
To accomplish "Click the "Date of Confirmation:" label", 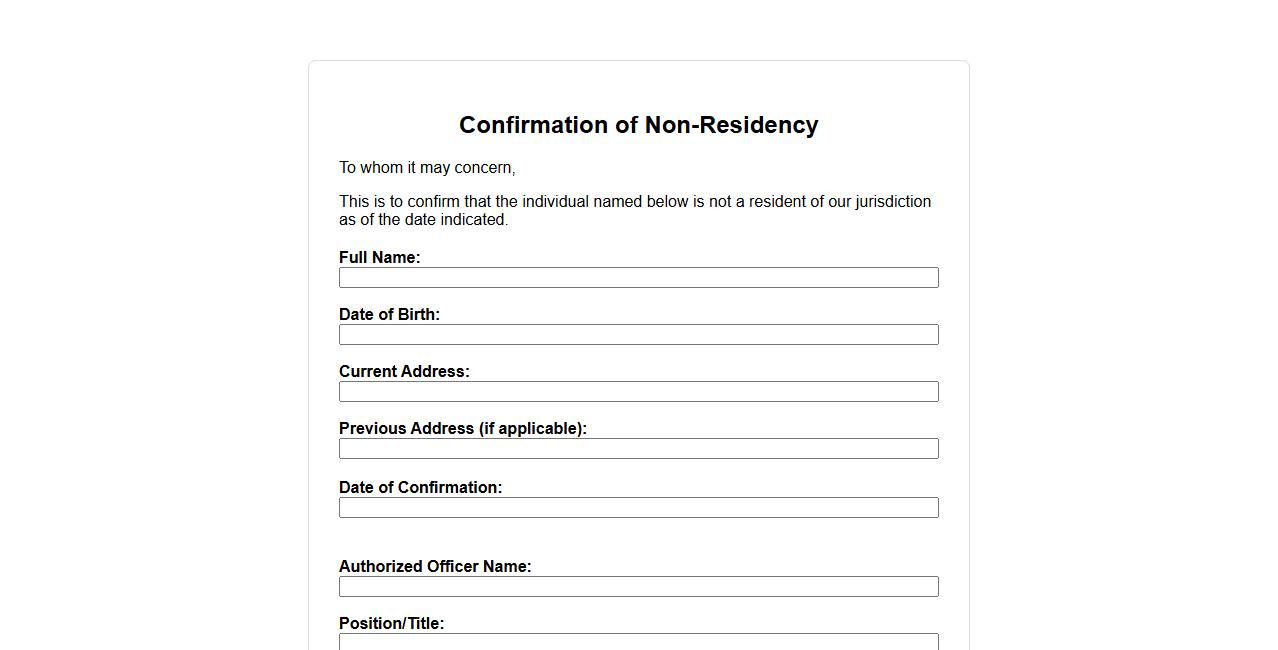I will pyautogui.click(x=420, y=487).
